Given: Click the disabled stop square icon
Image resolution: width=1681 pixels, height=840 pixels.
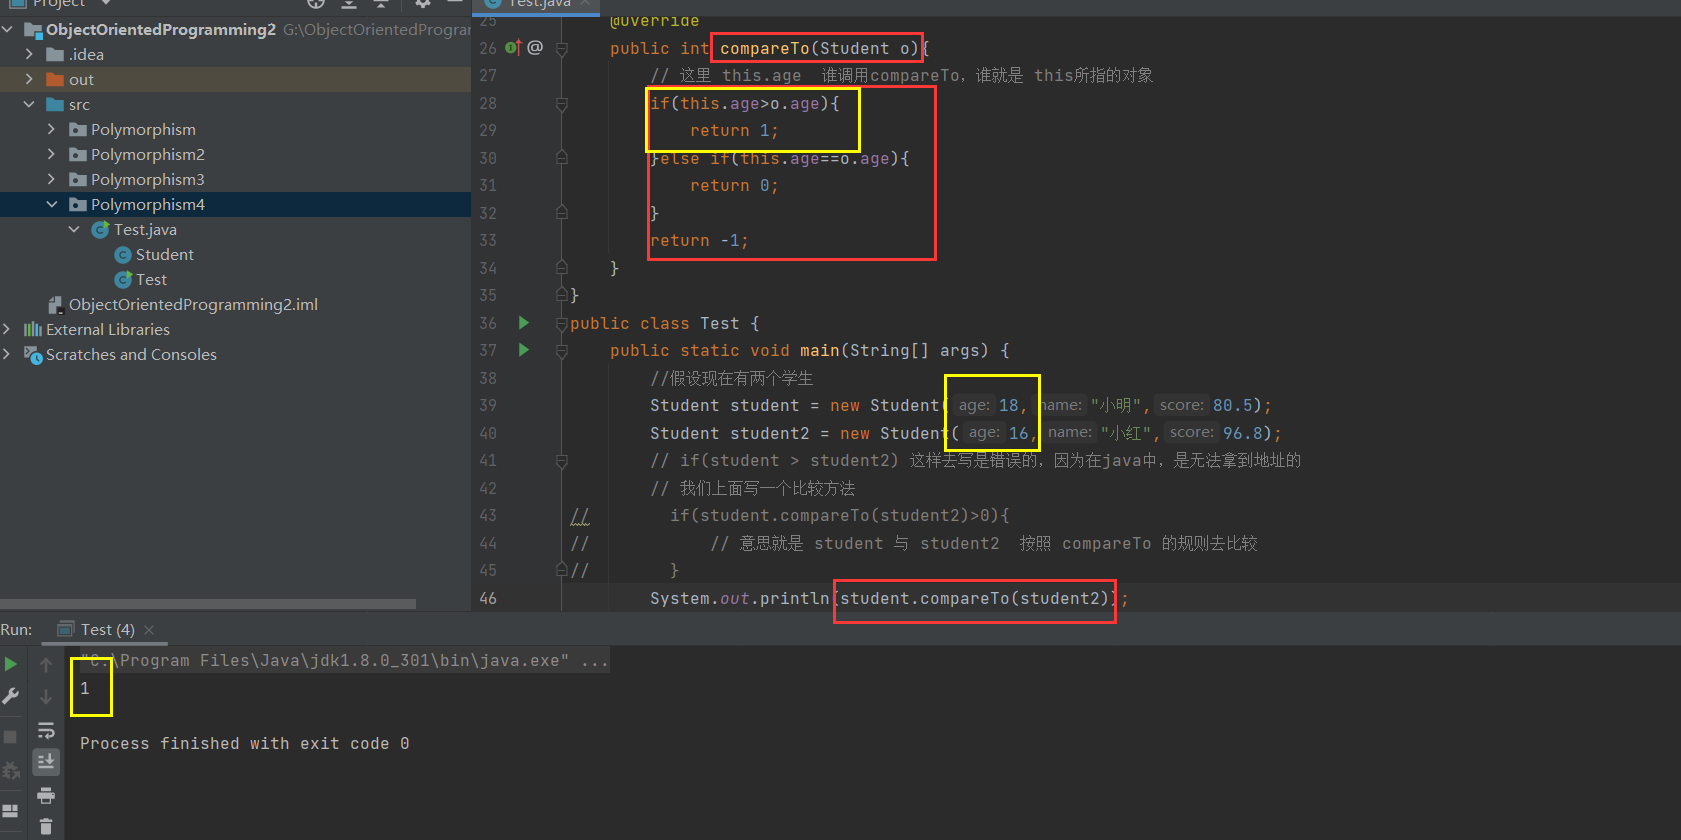Looking at the screenshot, I should click(x=10, y=737).
